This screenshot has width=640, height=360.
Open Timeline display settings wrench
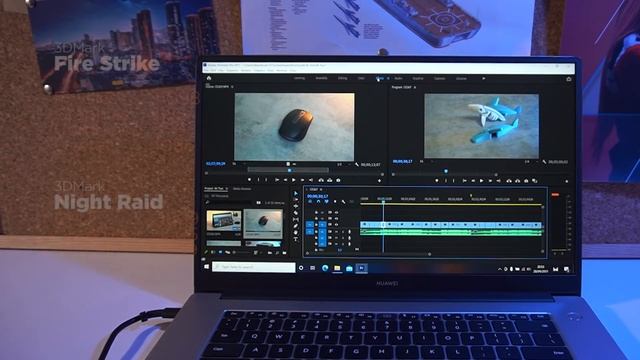(343, 202)
